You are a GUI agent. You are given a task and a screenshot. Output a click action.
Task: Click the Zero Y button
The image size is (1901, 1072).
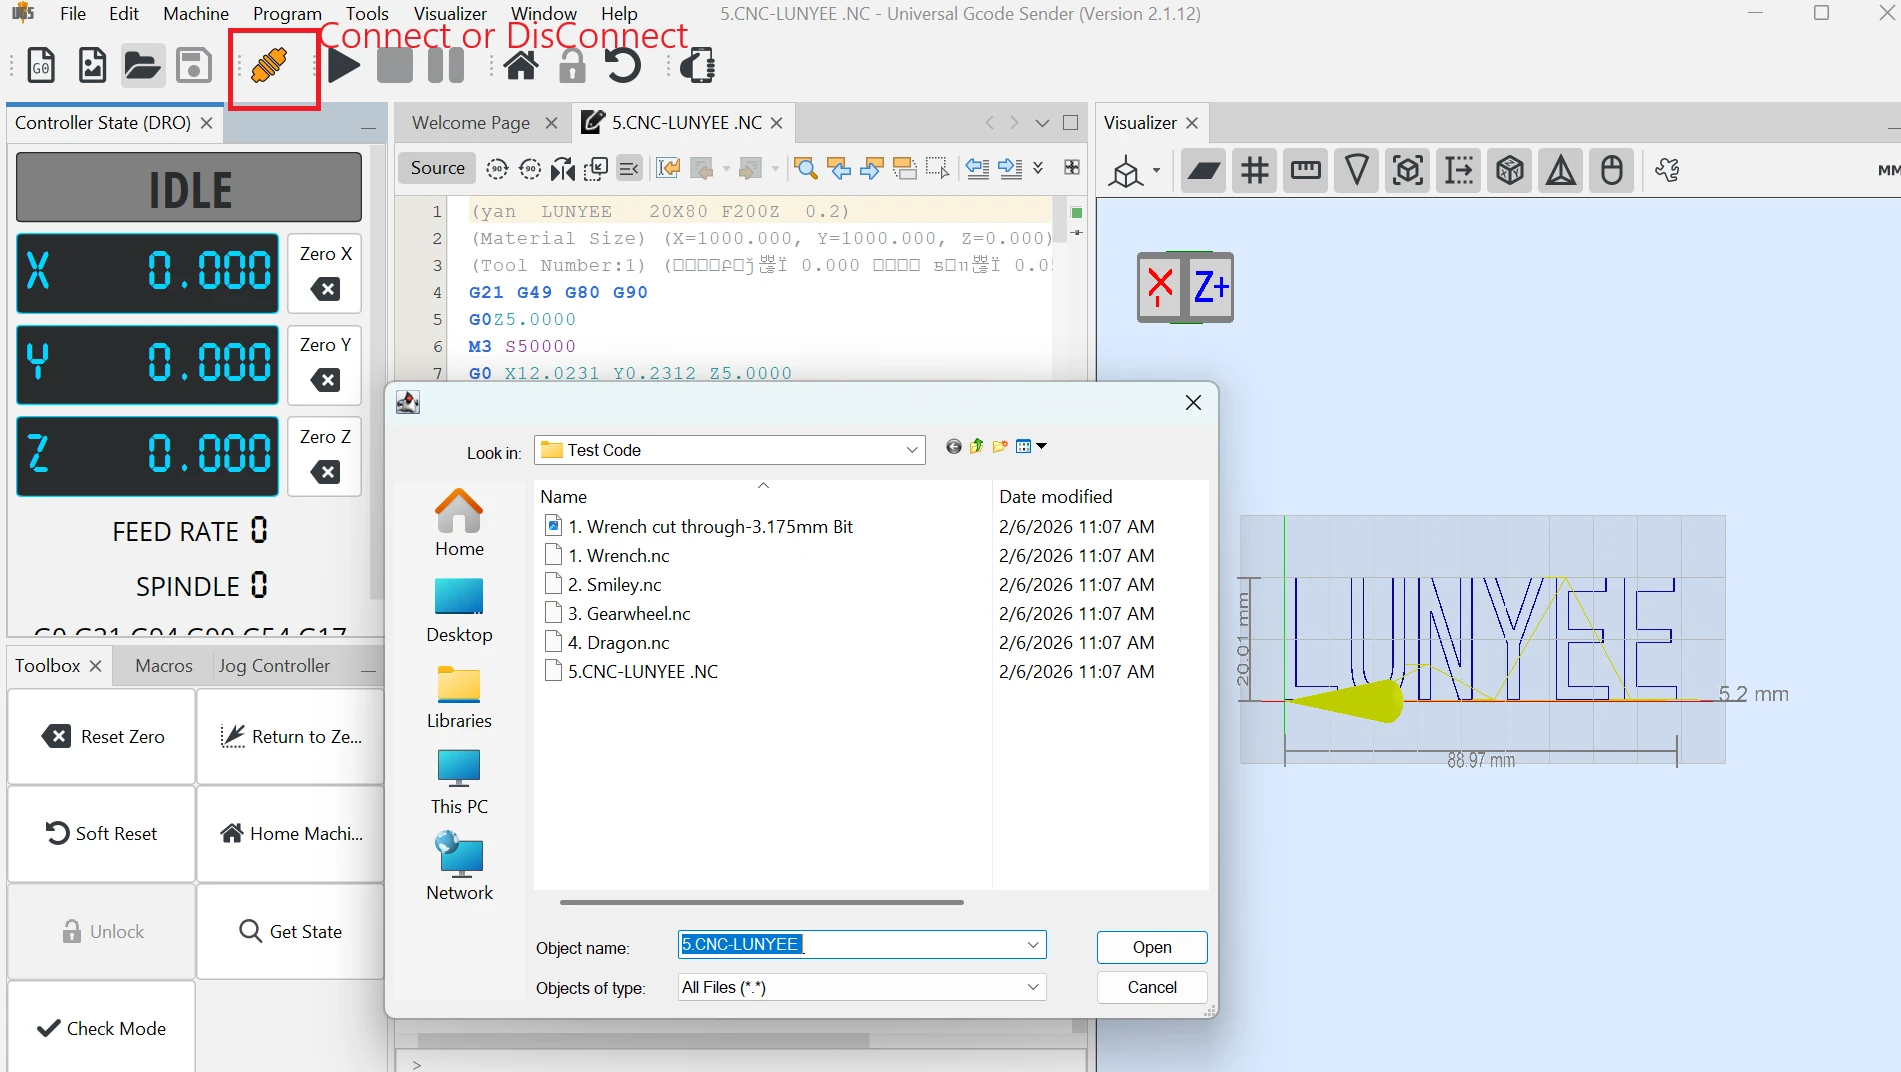pos(325,364)
